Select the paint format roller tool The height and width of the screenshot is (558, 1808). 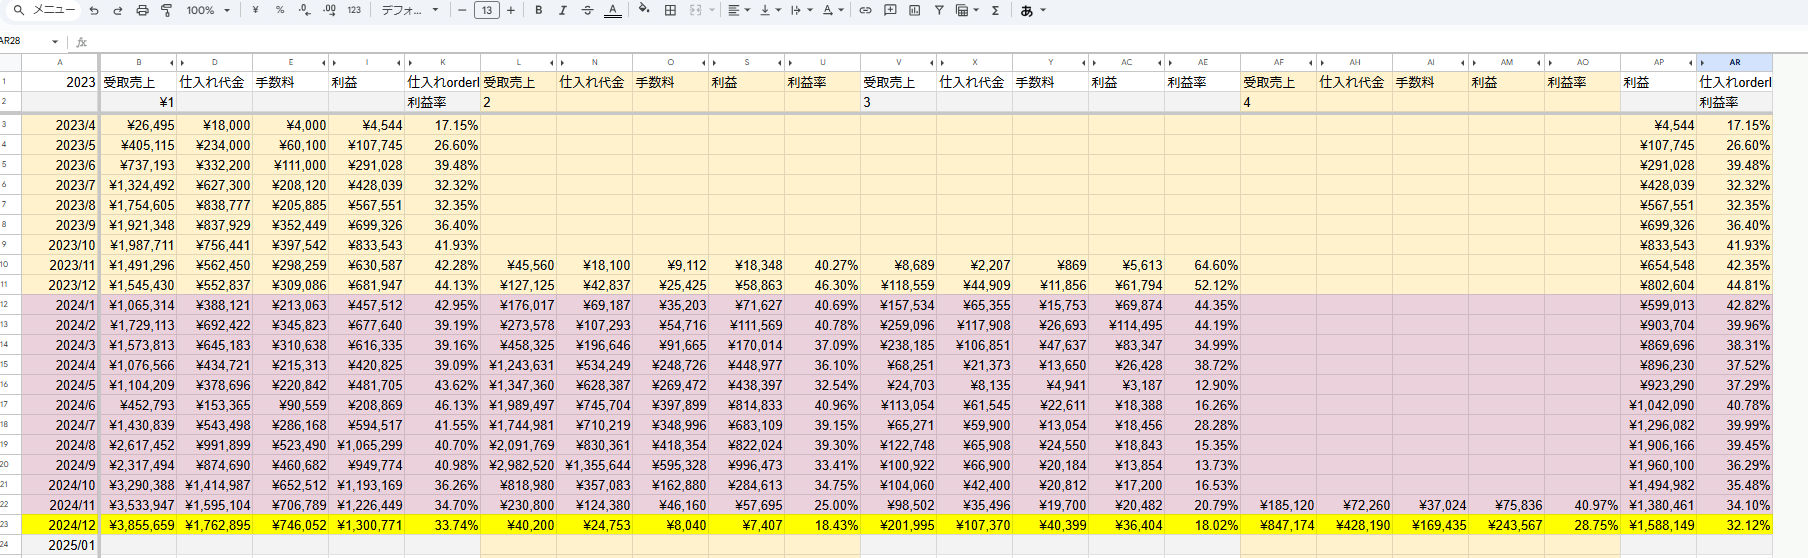click(x=166, y=10)
